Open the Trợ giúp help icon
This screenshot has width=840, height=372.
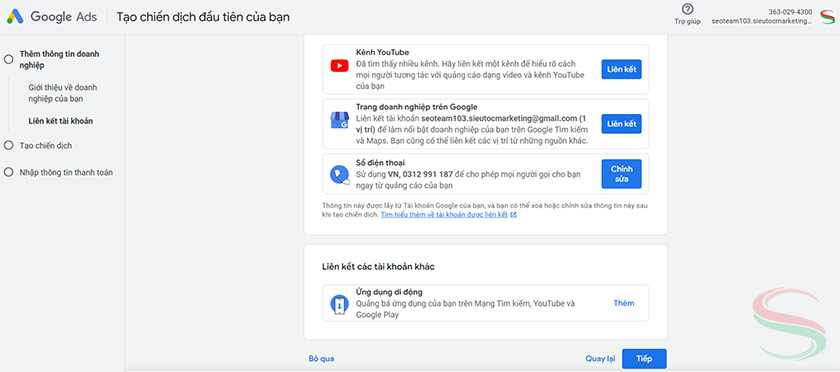[687, 9]
